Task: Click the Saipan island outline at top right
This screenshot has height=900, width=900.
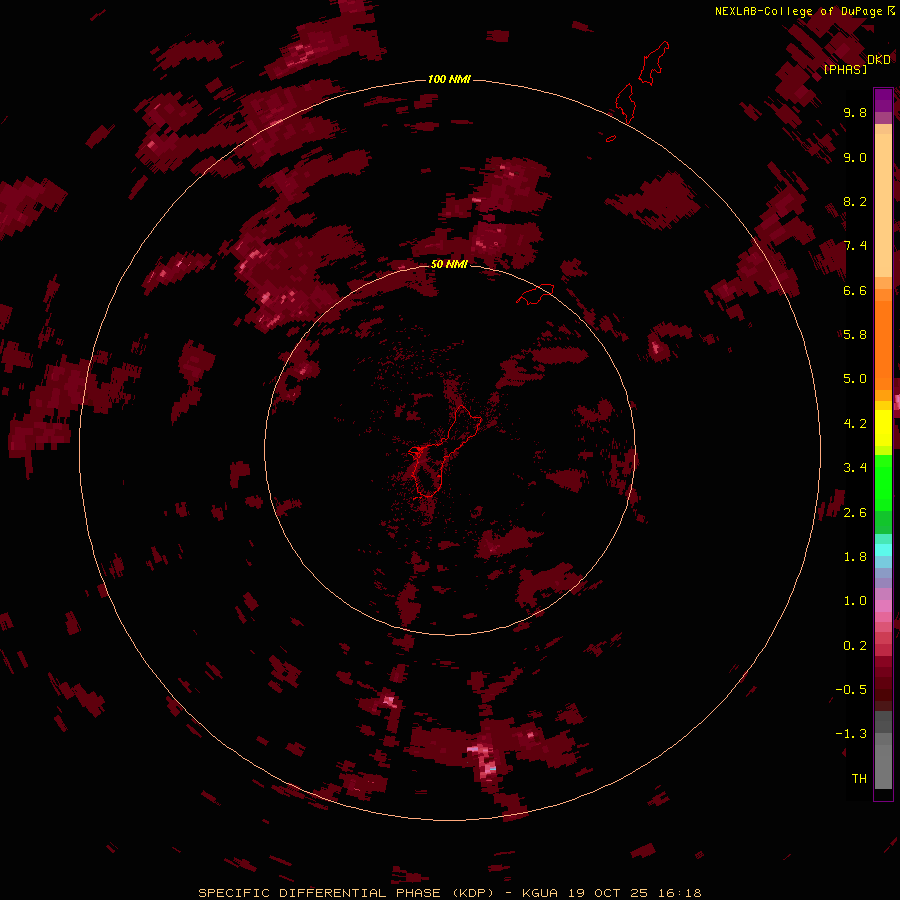Action: pyautogui.click(x=654, y=63)
